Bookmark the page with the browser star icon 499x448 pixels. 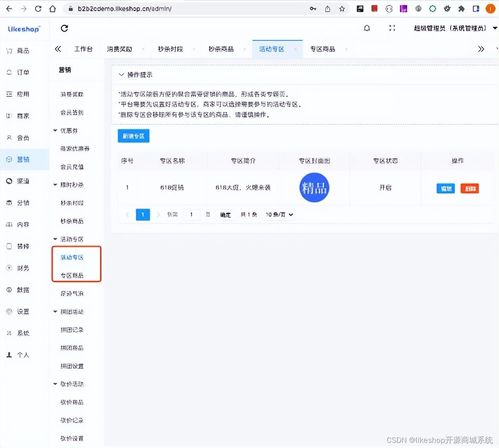click(342, 9)
